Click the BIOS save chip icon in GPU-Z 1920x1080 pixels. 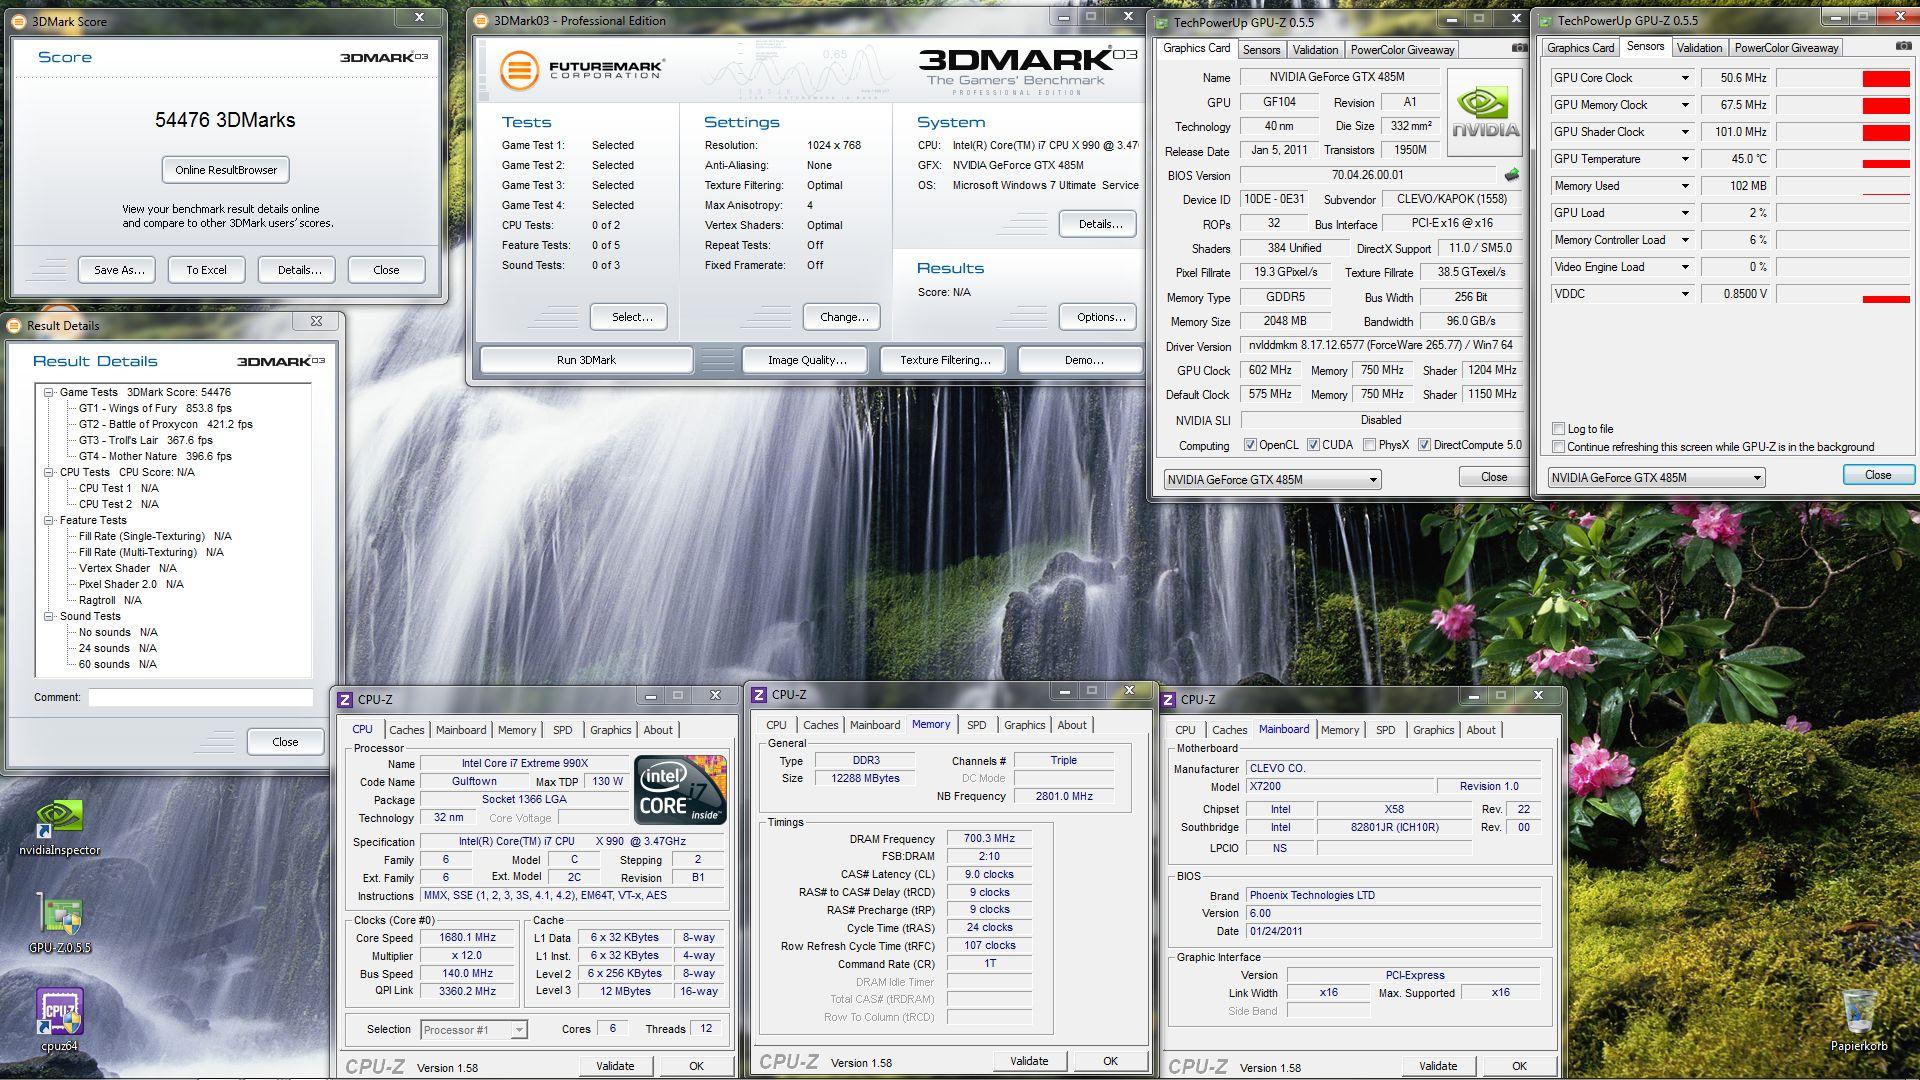tap(1511, 175)
